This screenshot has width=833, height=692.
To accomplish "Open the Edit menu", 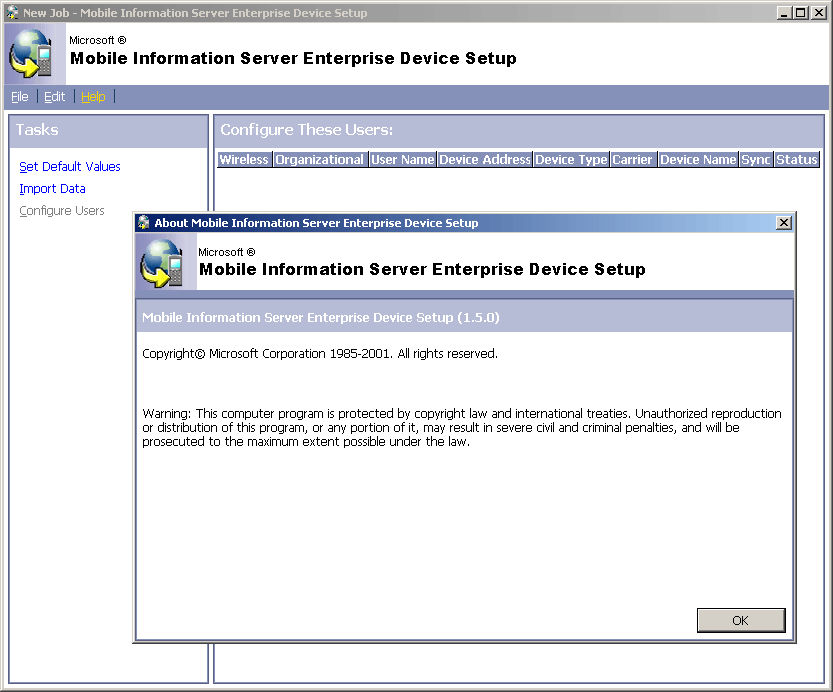I will click(x=54, y=97).
